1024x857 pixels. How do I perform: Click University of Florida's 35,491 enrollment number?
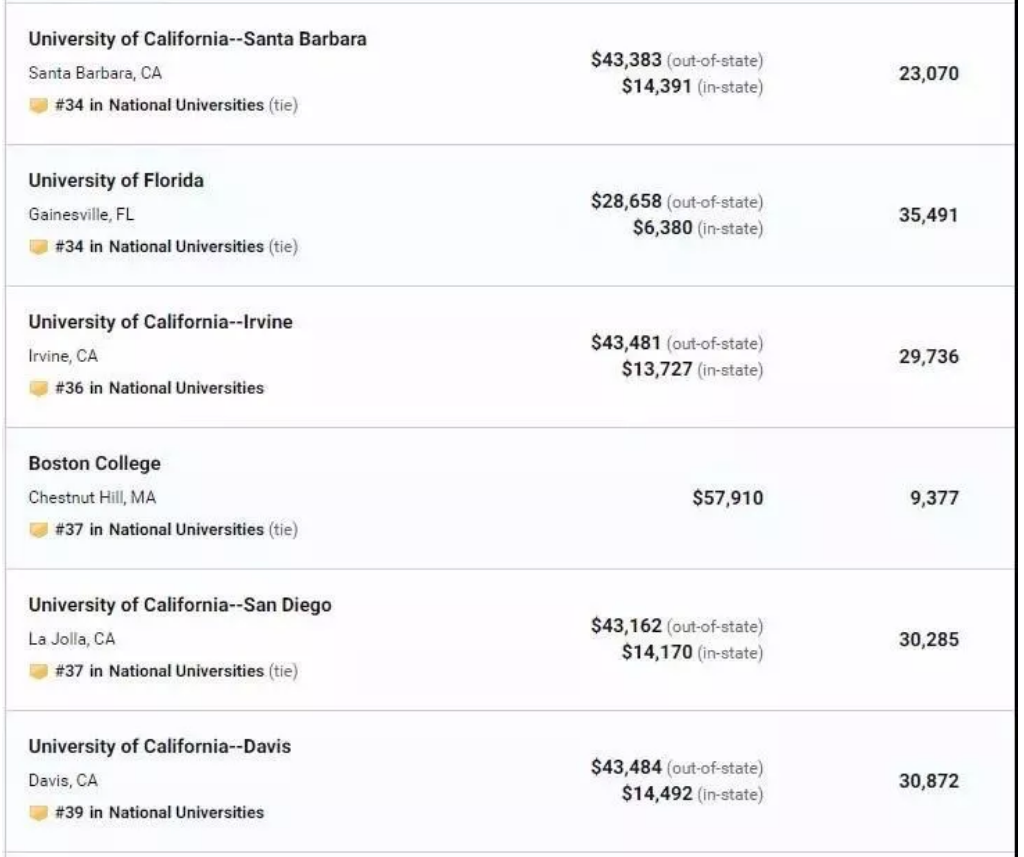click(928, 215)
